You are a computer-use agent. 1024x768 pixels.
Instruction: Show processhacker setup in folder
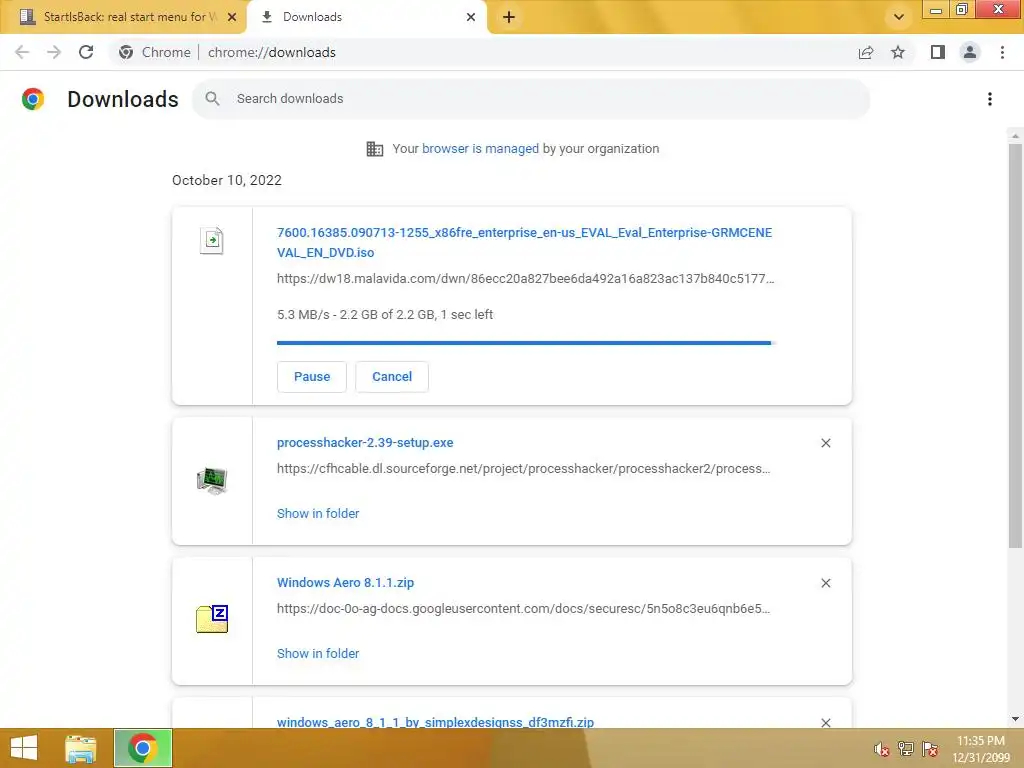point(318,514)
